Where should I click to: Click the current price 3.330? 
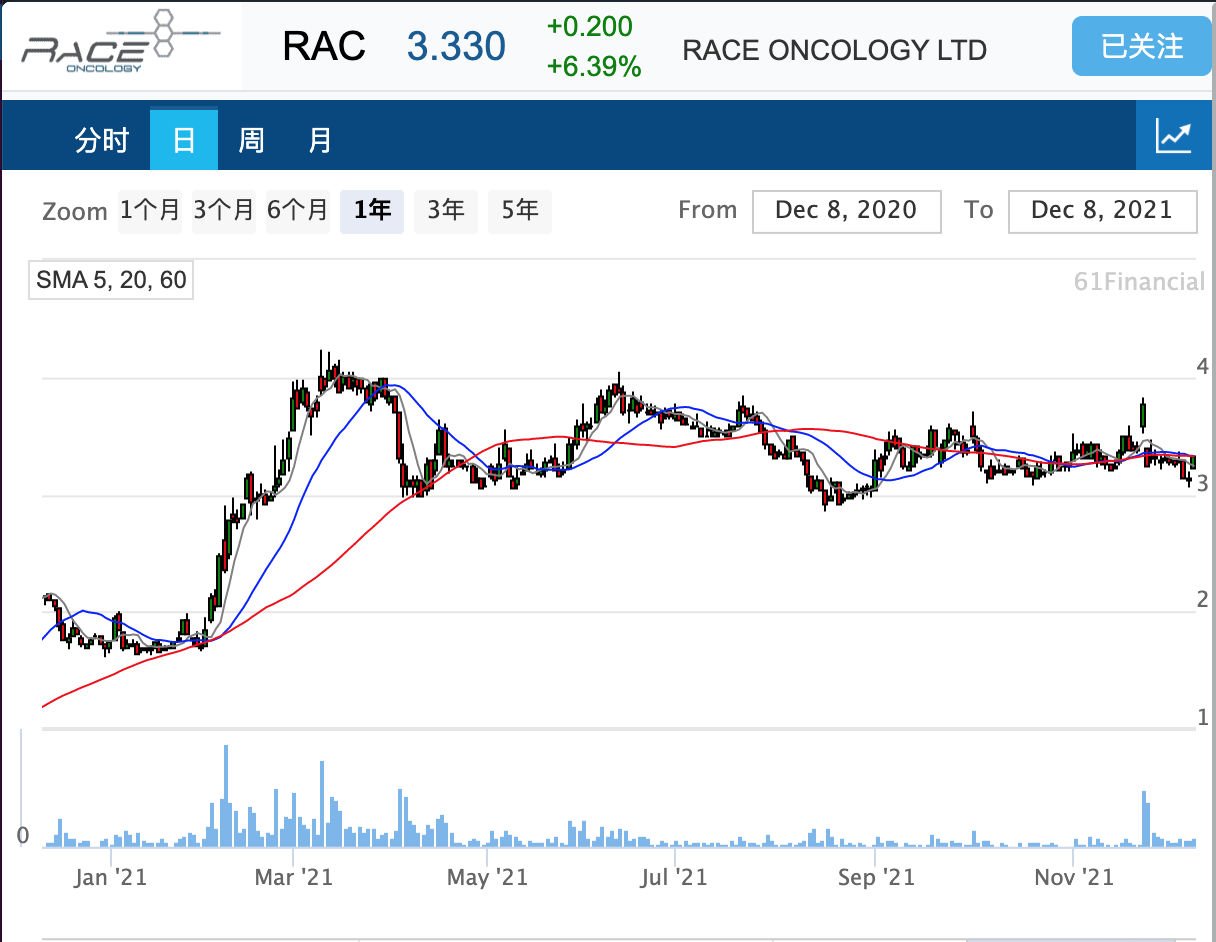[456, 46]
